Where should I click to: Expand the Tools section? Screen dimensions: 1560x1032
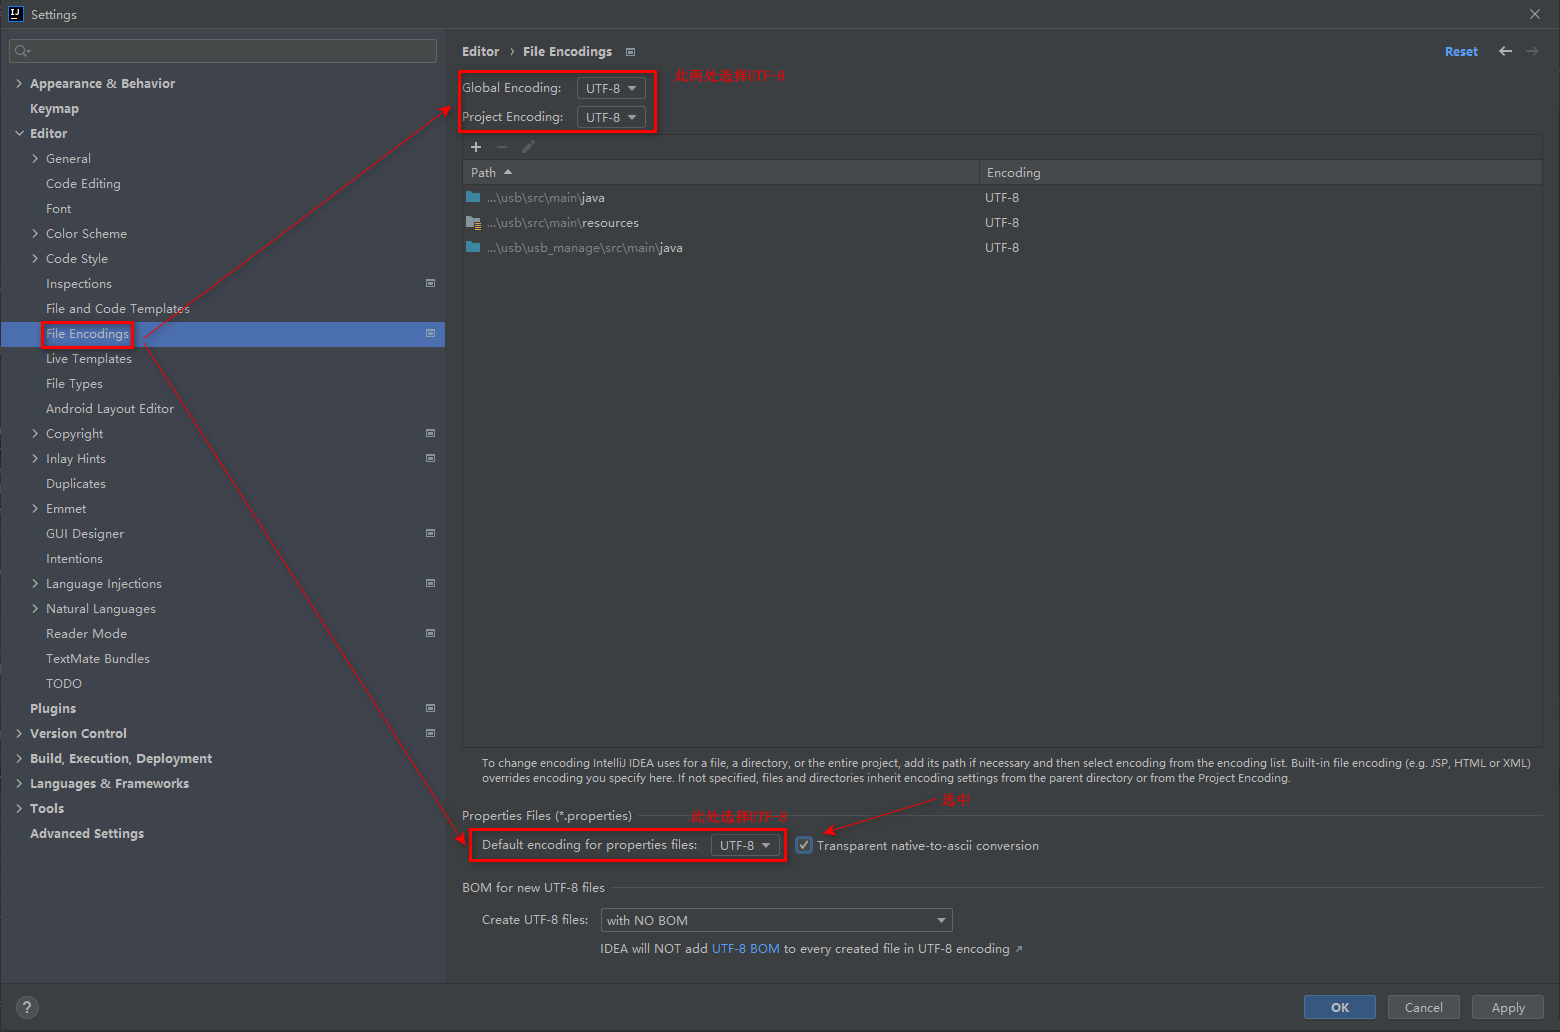(x=19, y=808)
